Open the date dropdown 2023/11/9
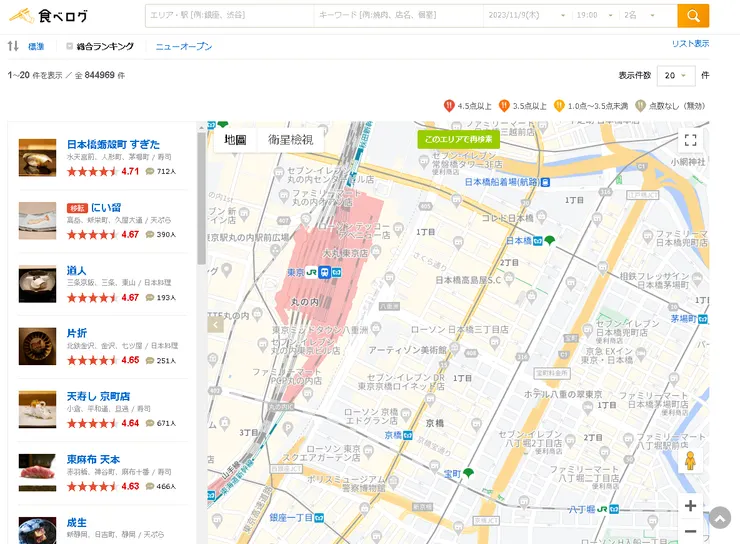The height and width of the screenshot is (544, 740). click(x=527, y=15)
